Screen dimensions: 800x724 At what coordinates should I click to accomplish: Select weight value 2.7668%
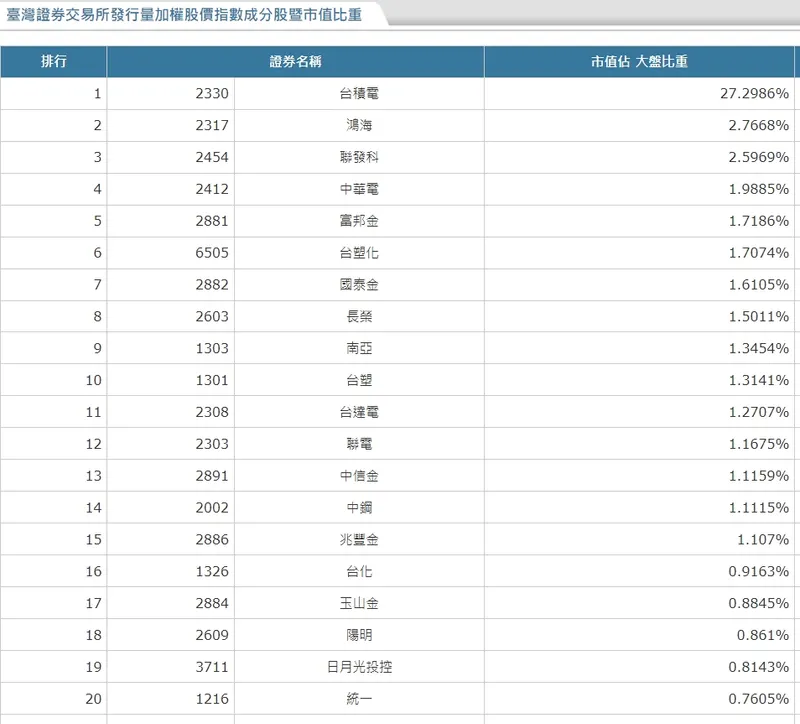click(x=758, y=125)
